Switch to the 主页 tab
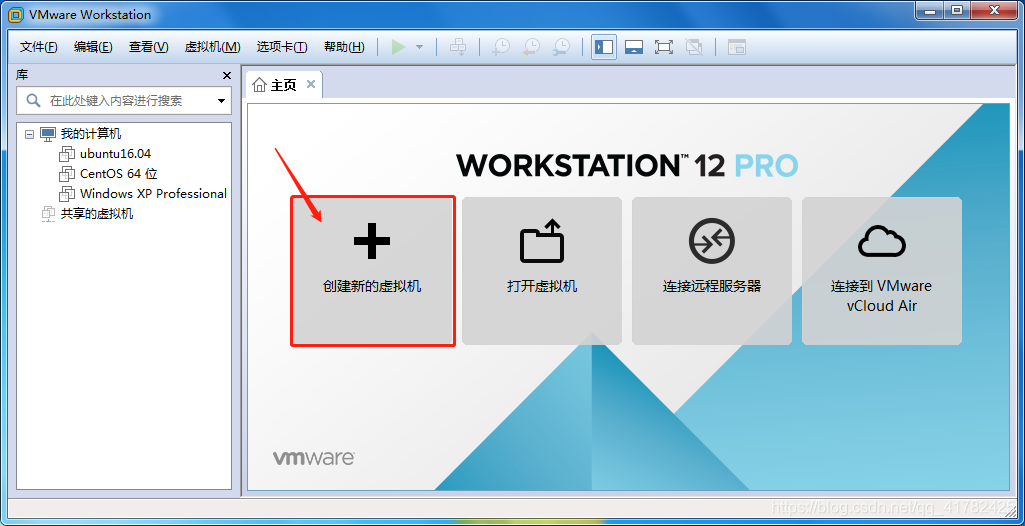Image resolution: width=1025 pixels, height=526 pixels. point(284,85)
